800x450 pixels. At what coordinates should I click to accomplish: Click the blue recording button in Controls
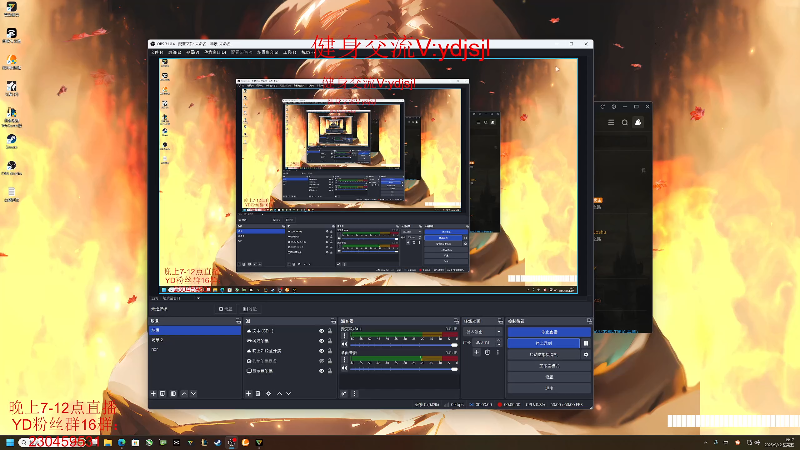(x=543, y=343)
